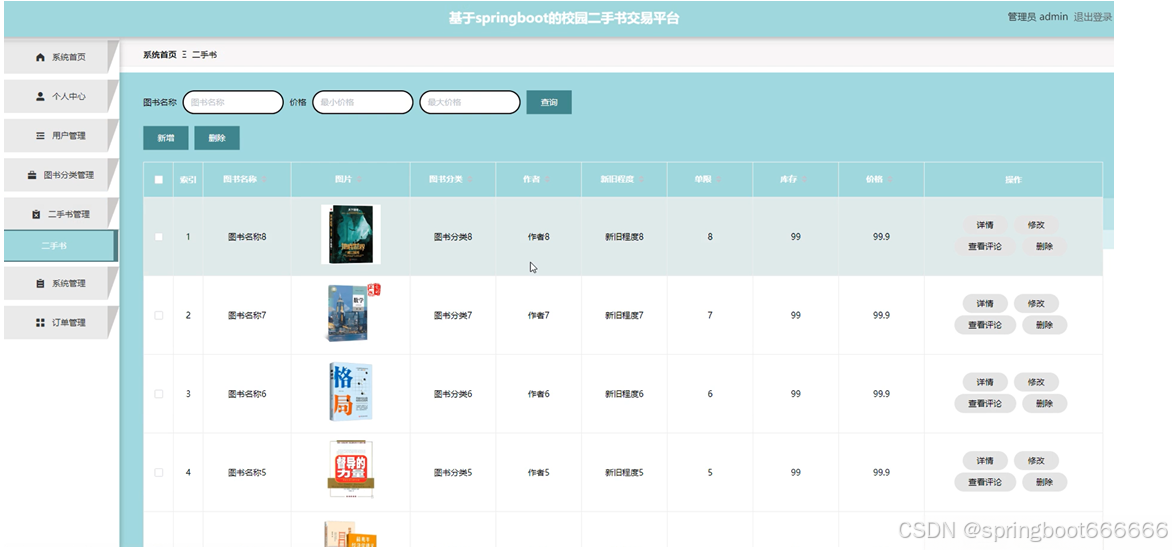The image size is (1172, 550).
Task: Click 修改 for 图书名称7
Action: 1036,303
